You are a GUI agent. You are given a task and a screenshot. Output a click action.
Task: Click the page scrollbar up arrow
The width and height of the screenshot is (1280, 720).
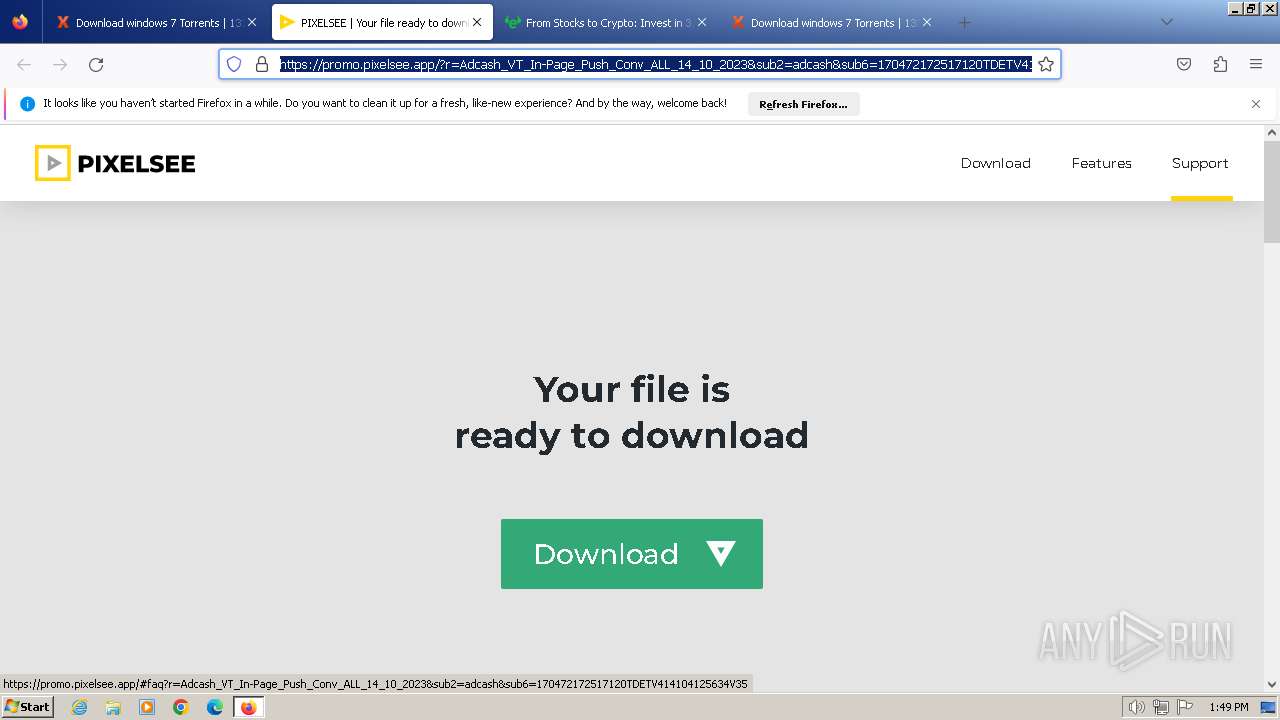[1272, 132]
